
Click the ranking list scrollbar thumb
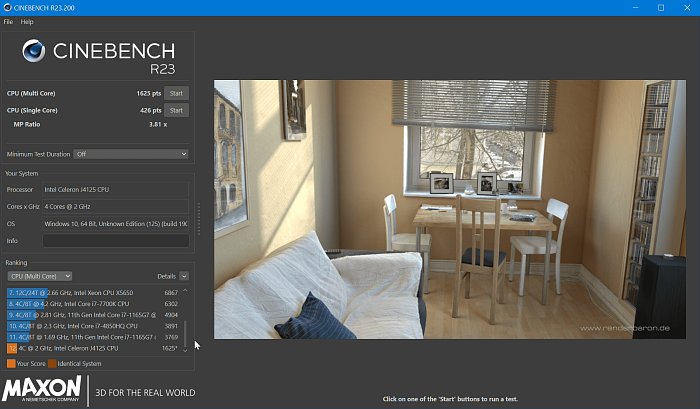[185, 333]
